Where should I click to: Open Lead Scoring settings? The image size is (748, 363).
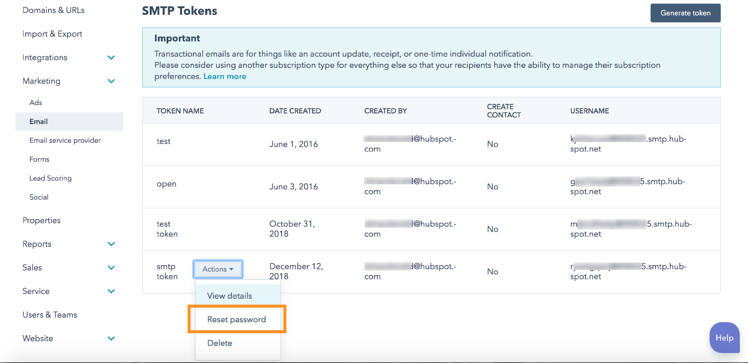51,178
